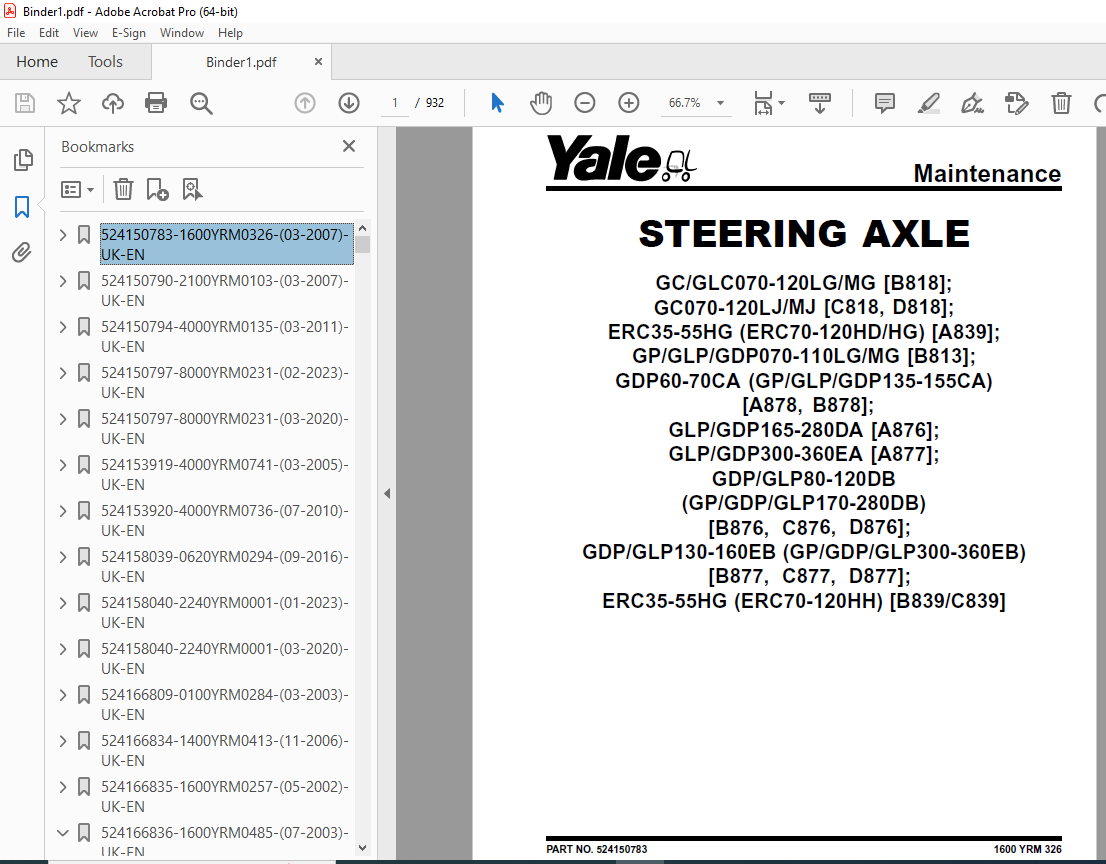Viewport: 1106px width, 864px height.
Task: Switch to the Tools tab
Action: coord(105,62)
